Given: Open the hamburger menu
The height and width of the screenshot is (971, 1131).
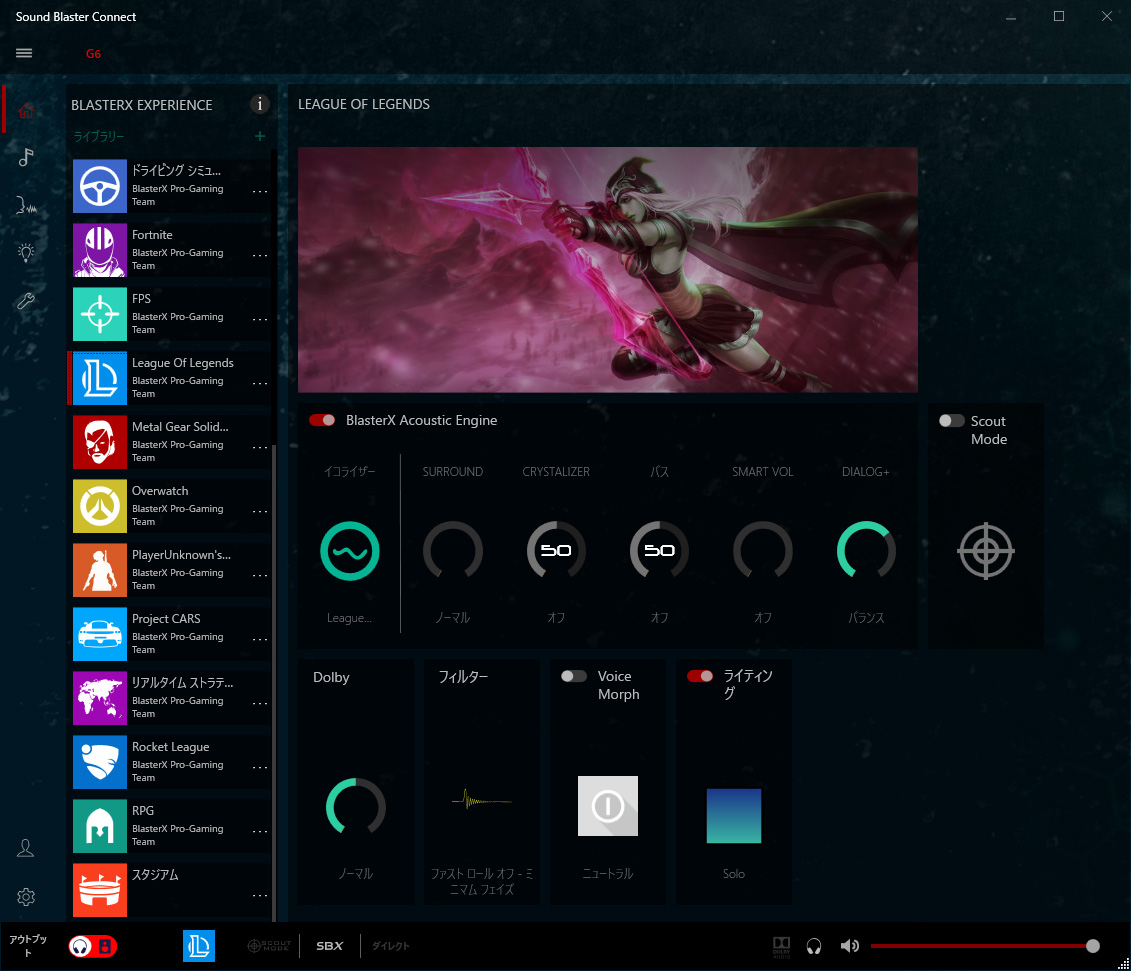Looking at the screenshot, I should [24, 53].
